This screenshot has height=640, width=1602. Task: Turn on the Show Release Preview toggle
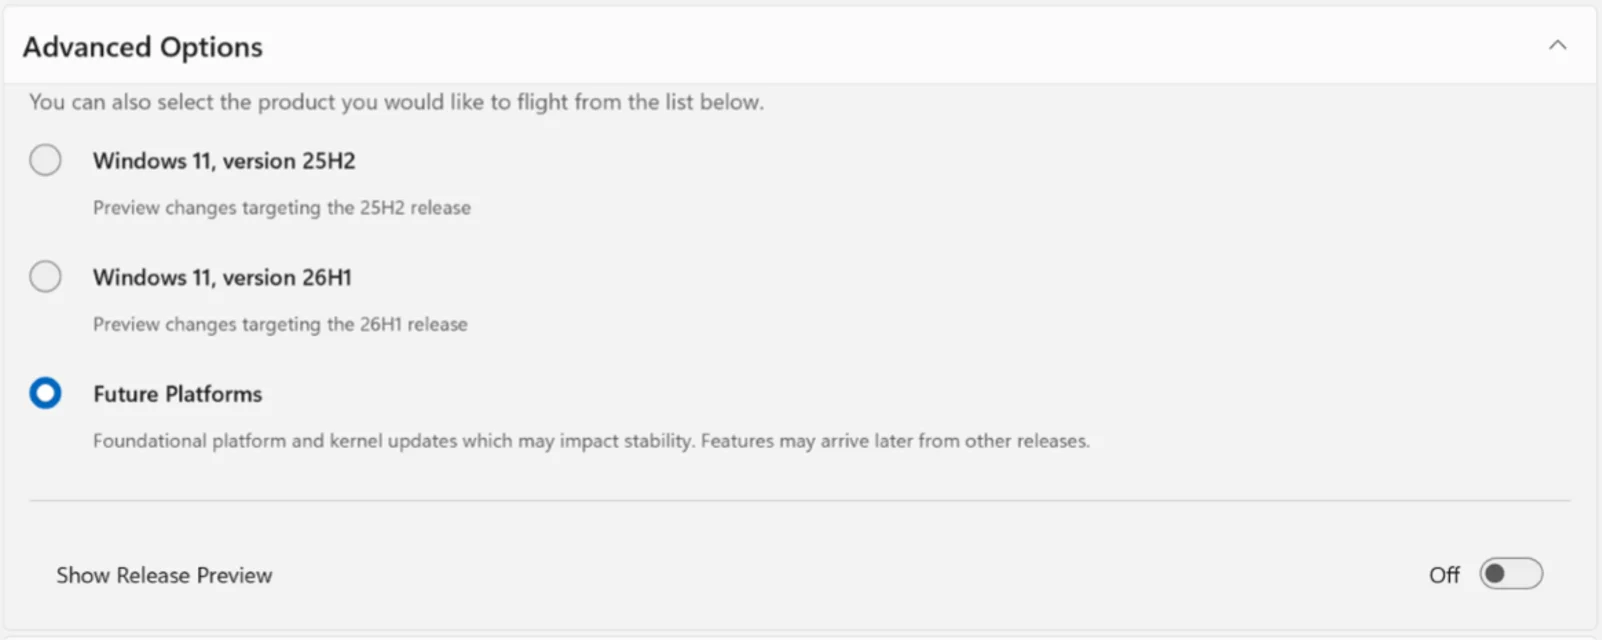(x=1511, y=574)
